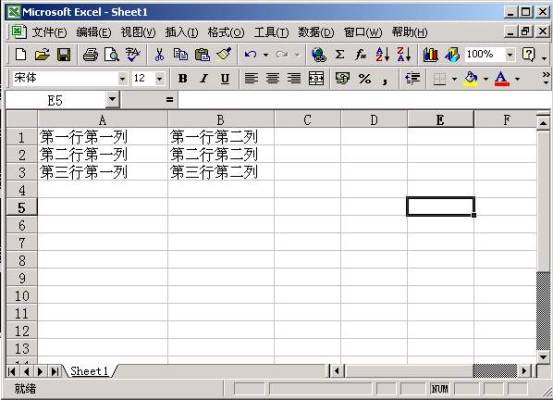Launch the Chart Wizard icon
The width and height of the screenshot is (553, 400).
(x=430, y=55)
